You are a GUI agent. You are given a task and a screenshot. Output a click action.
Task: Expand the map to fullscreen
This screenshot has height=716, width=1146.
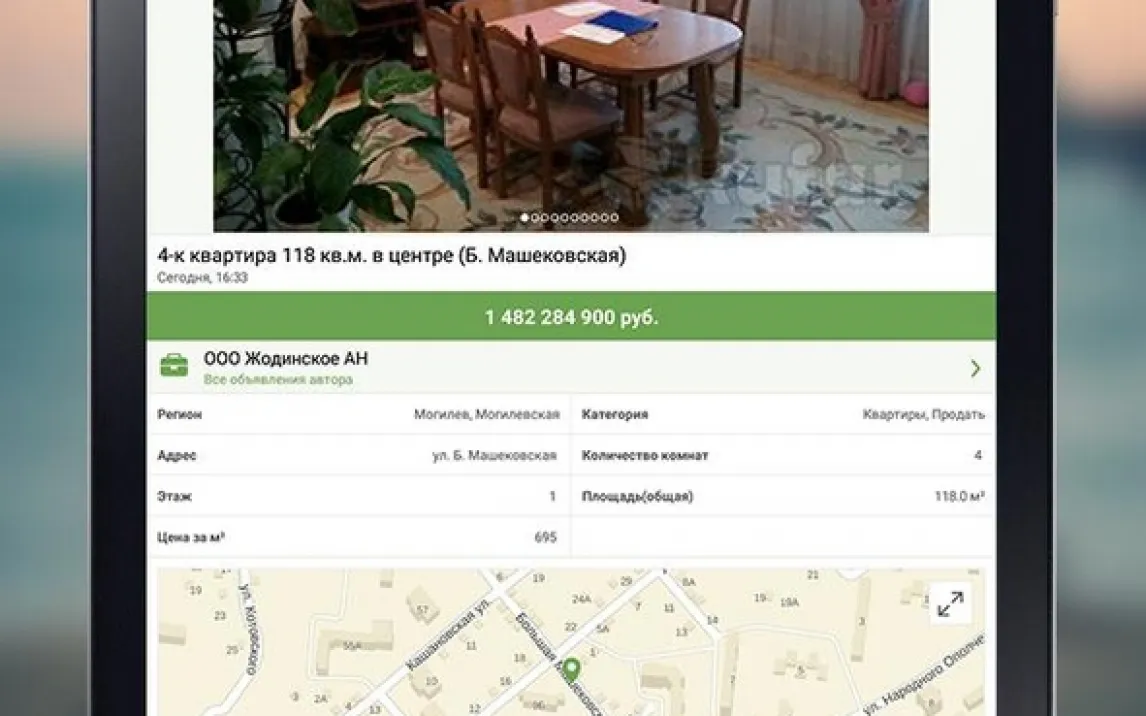pyautogui.click(x=949, y=603)
